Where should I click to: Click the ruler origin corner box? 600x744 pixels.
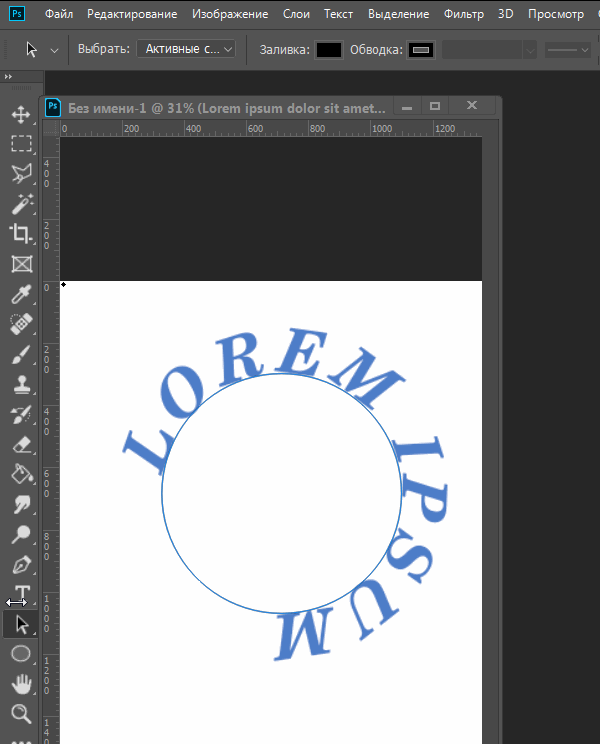point(51,128)
